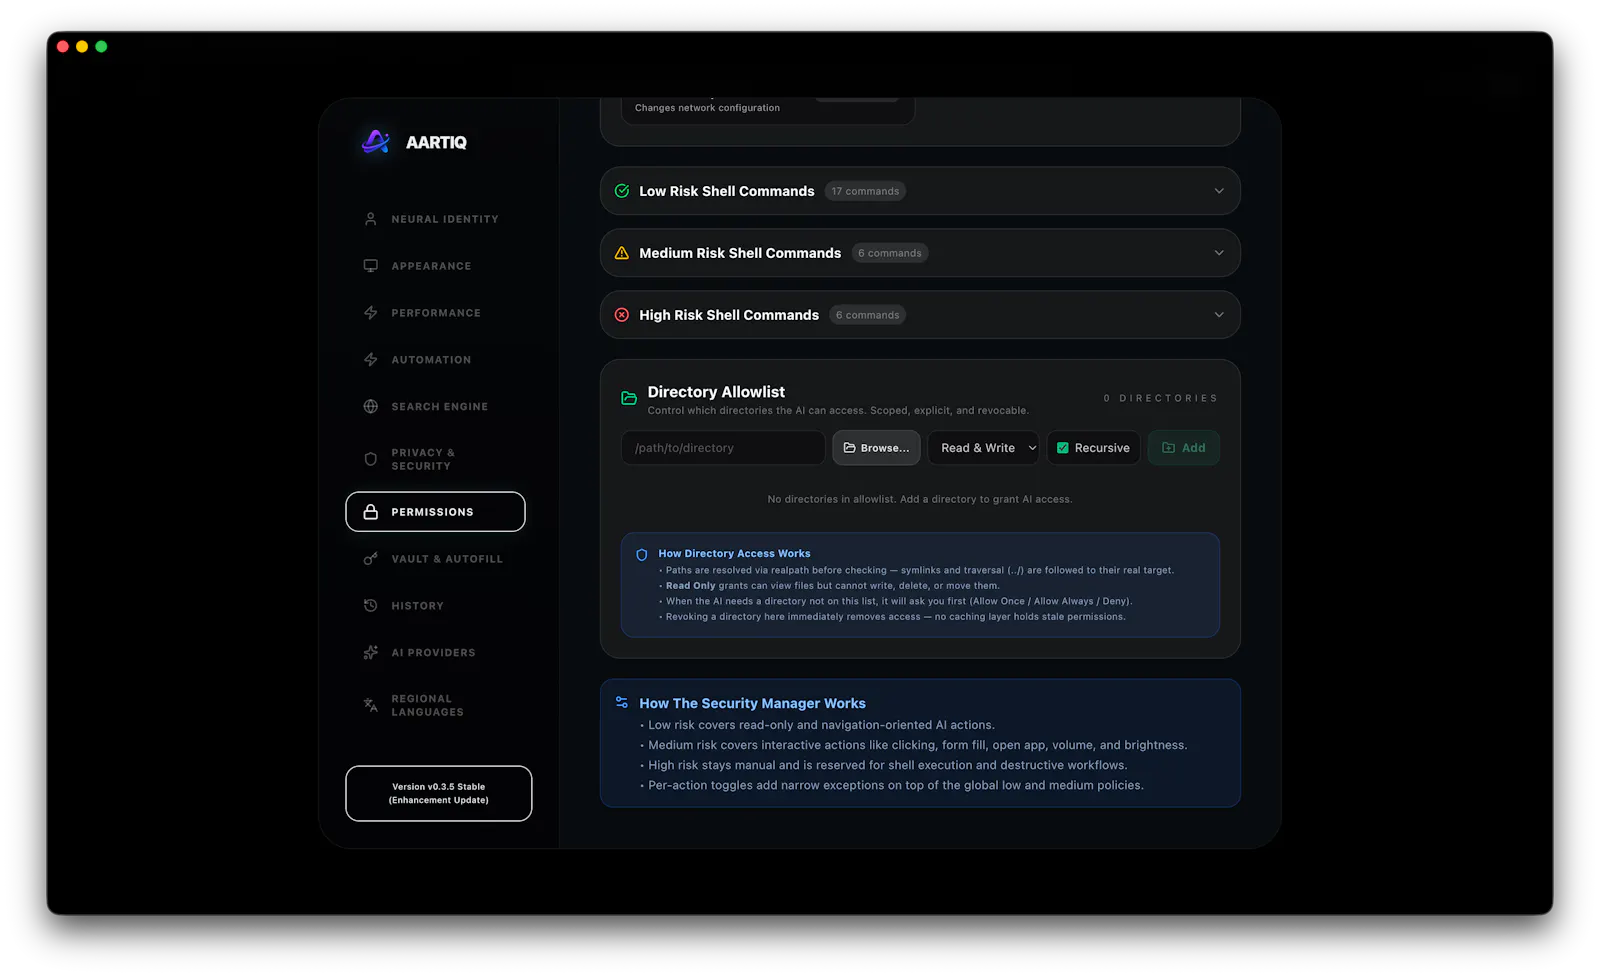Image resolution: width=1600 pixels, height=977 pixels.
Task: Click the Low Risk Shell Commands title
Action: 727,191
